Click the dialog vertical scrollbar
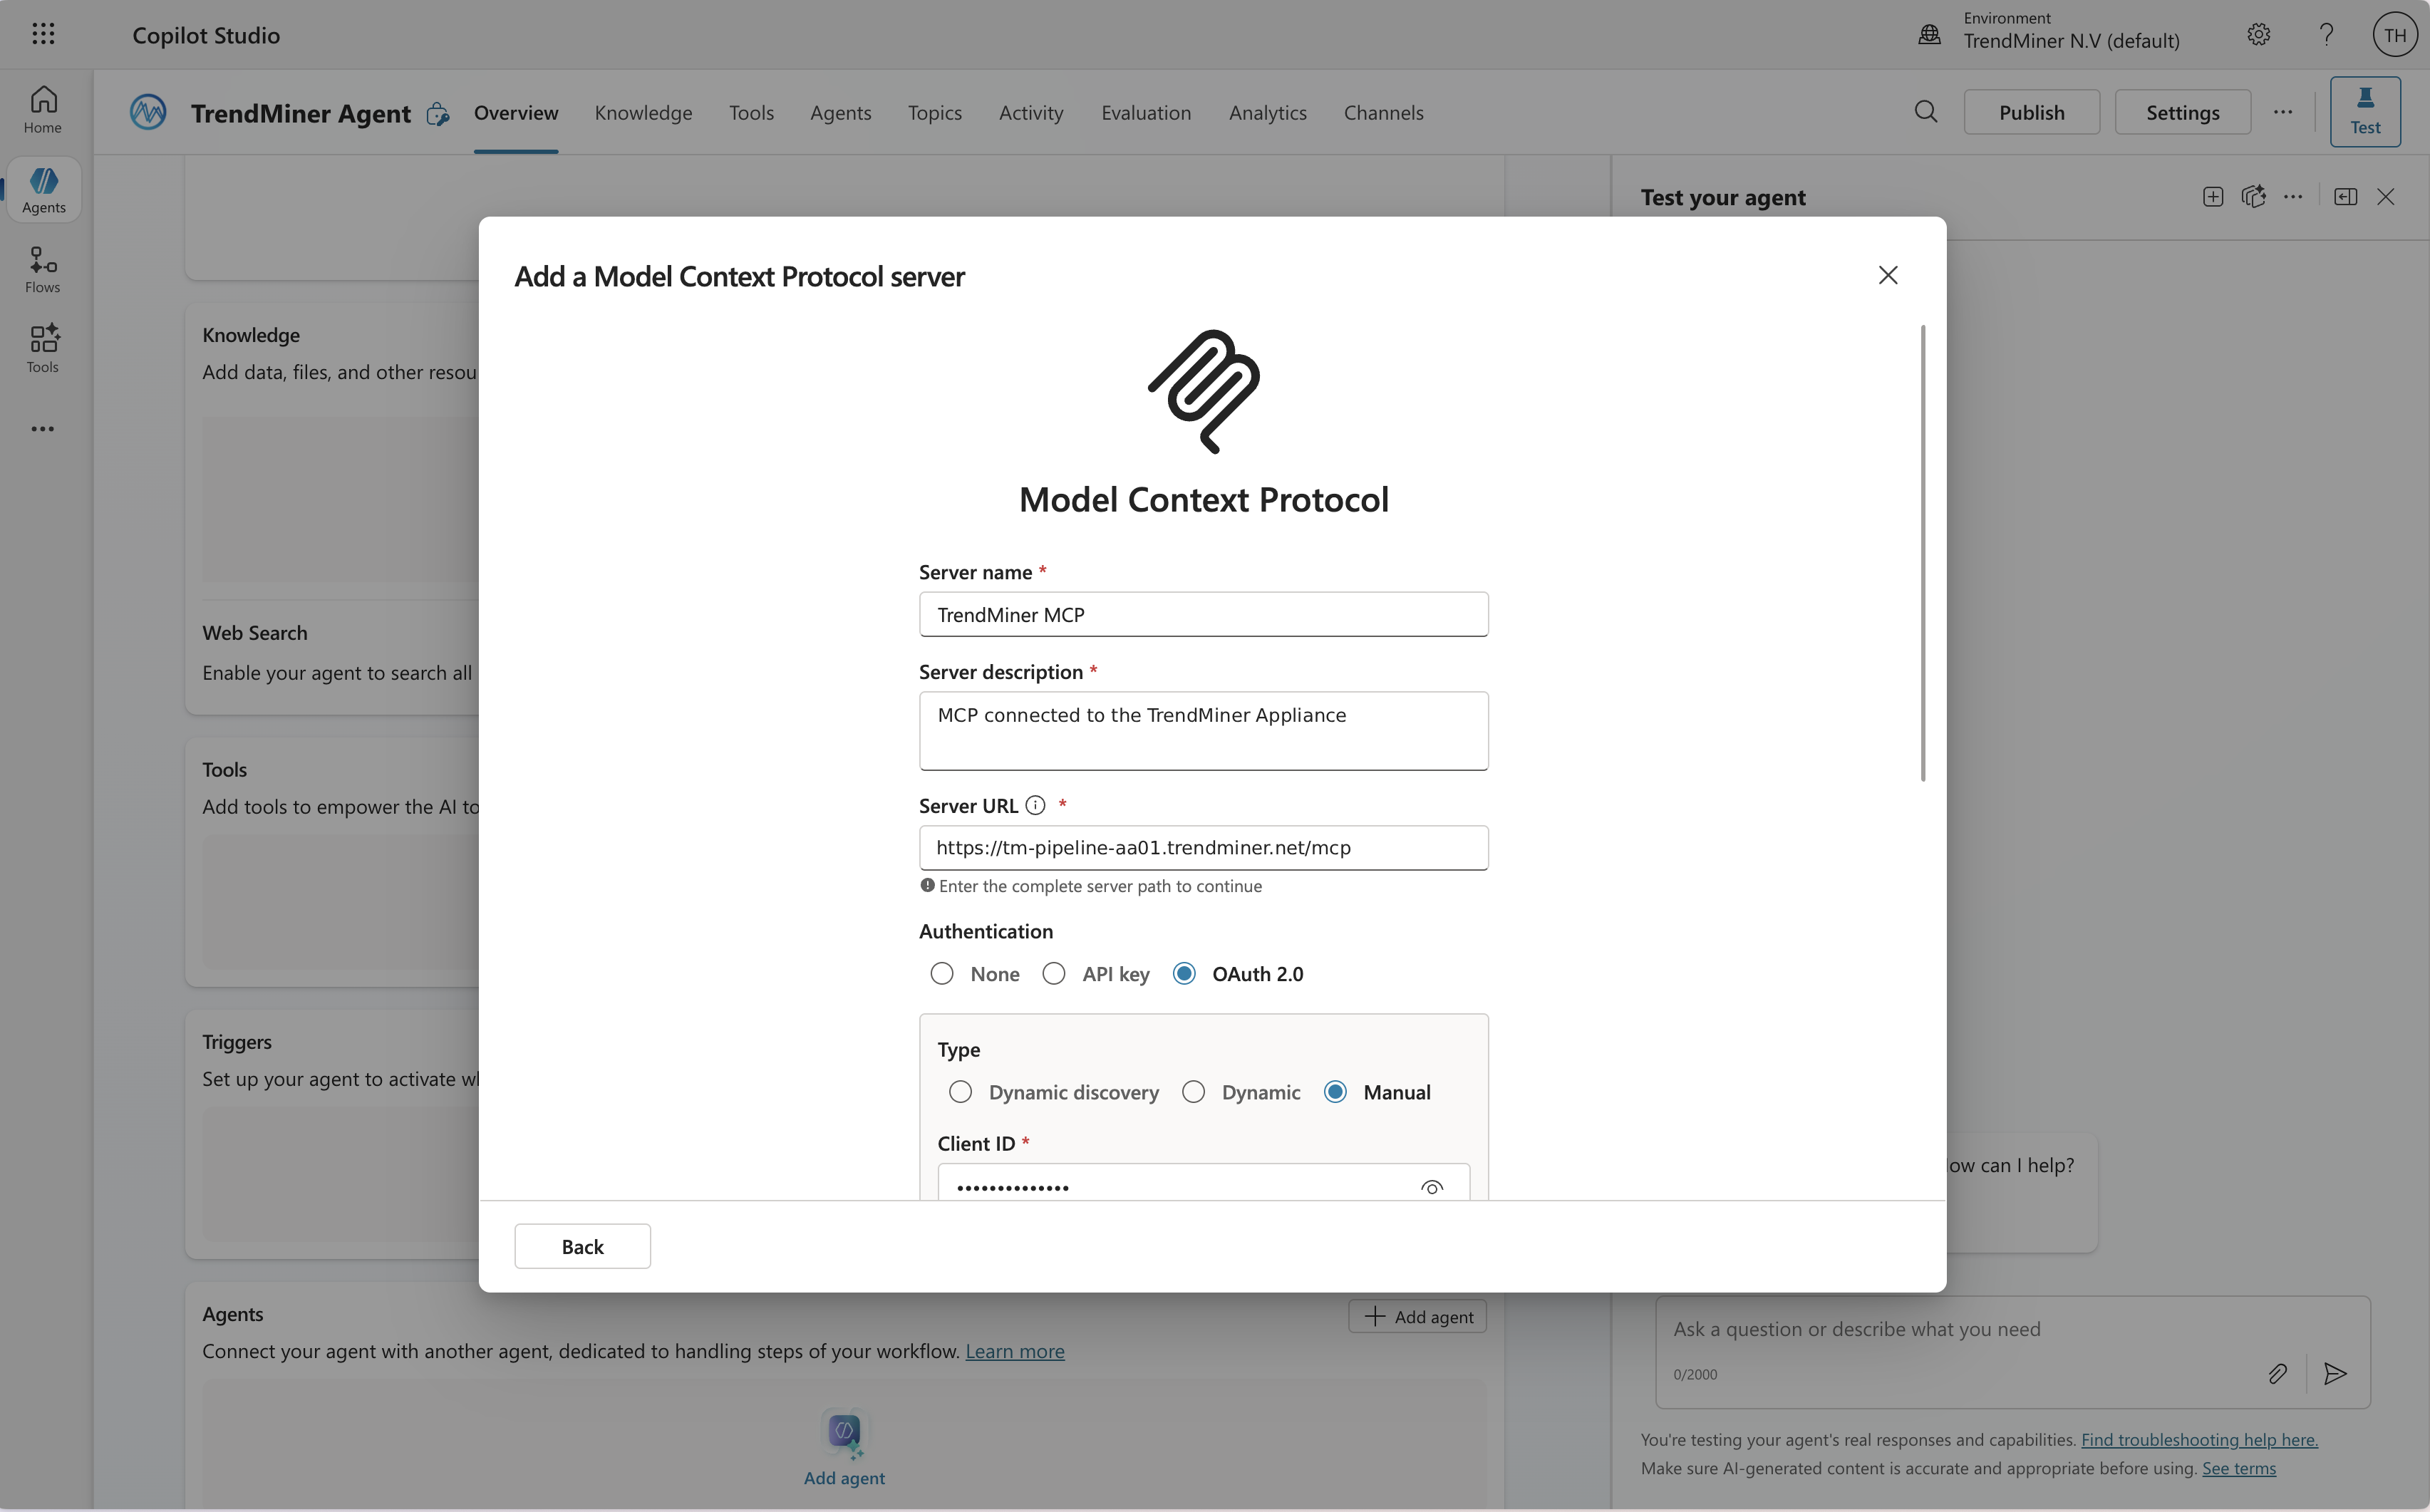 1922,553
